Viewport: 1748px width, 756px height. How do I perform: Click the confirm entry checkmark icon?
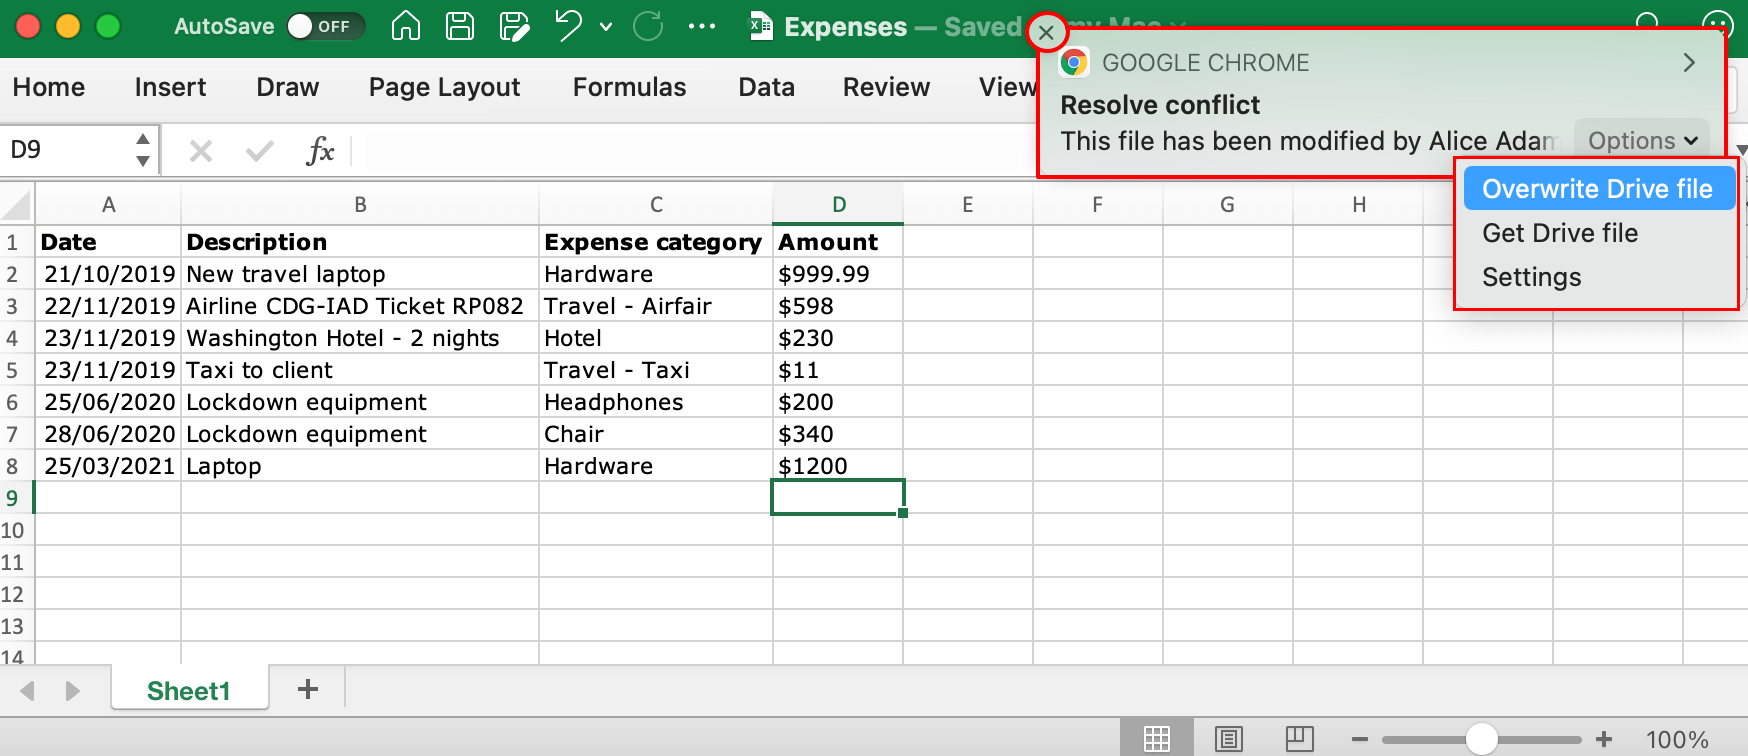pos(260,151)
